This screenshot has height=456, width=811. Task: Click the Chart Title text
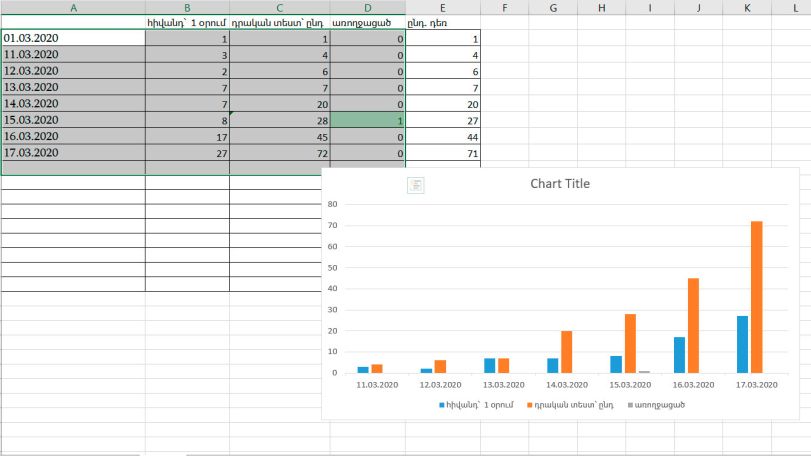(560, 184)
